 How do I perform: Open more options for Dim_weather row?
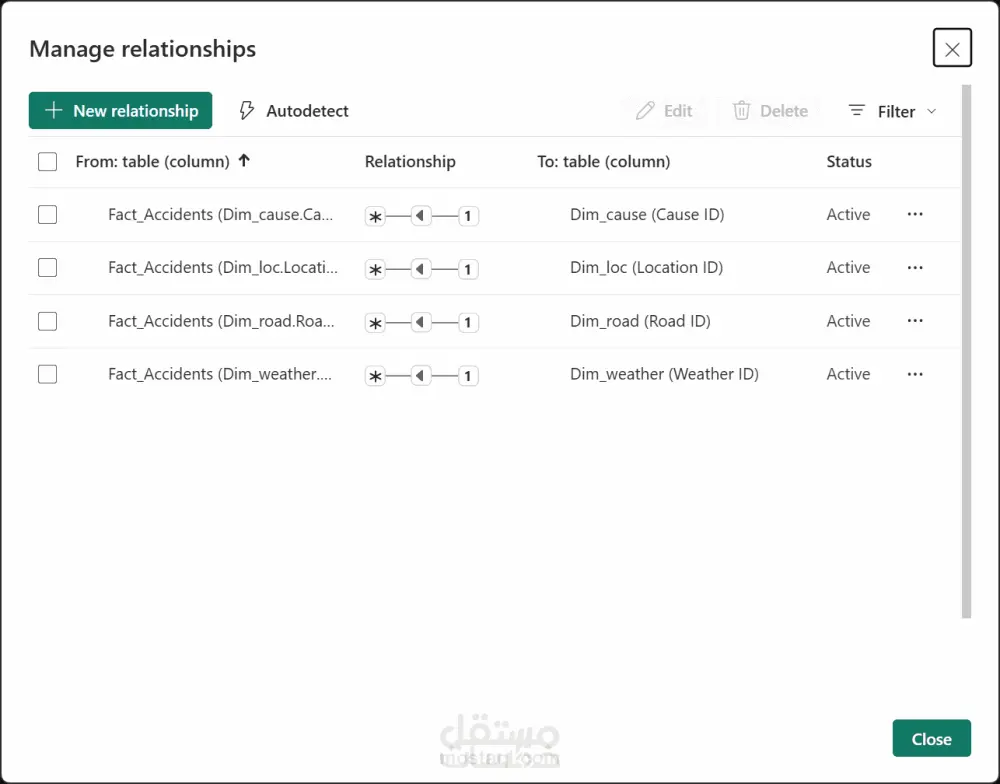(x=915, y=374)
